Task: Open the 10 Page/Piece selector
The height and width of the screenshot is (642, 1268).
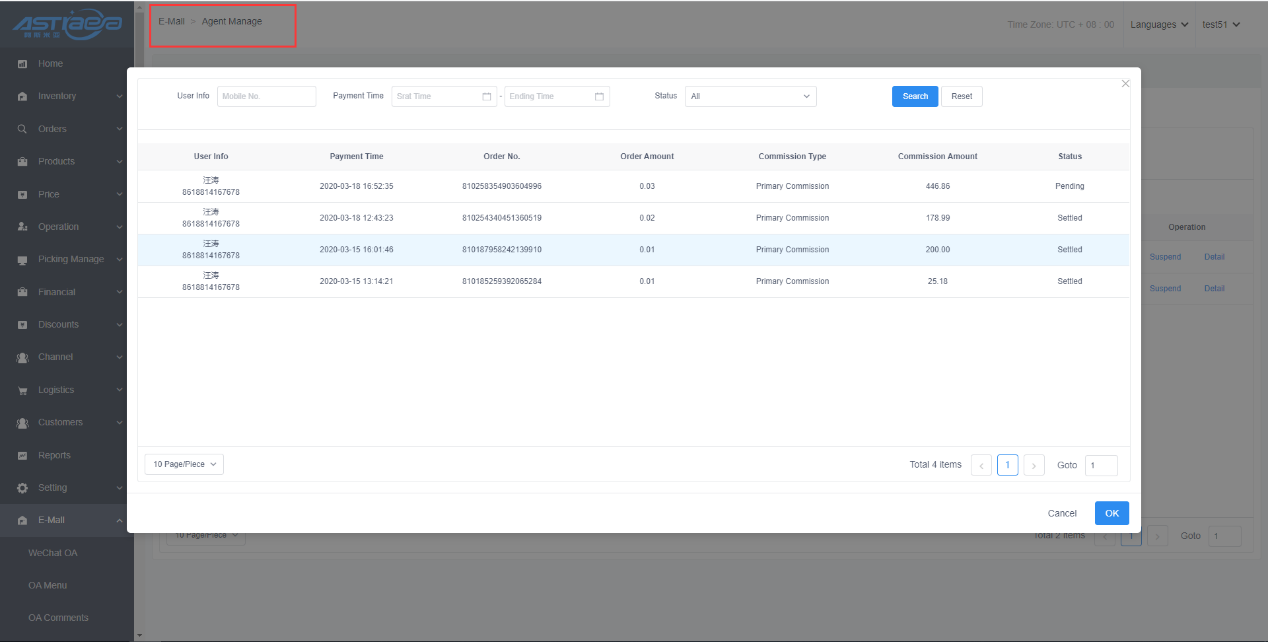Action: click(x=184, y=465)
